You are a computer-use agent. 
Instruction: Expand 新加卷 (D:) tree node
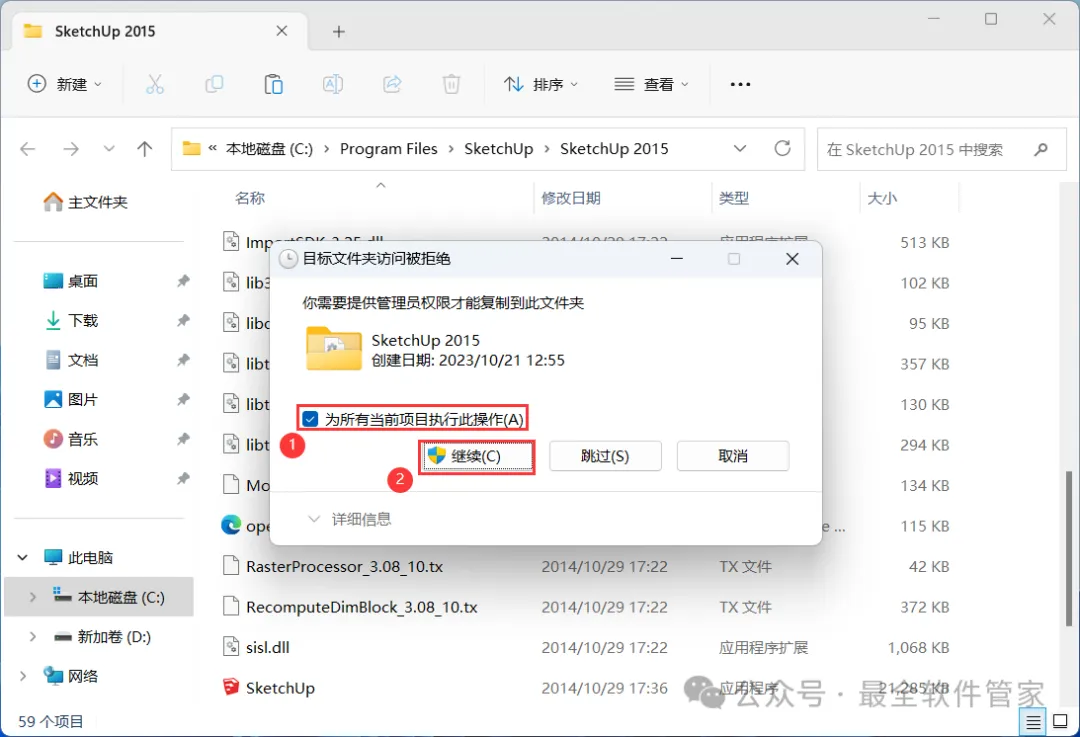(32, 636)
